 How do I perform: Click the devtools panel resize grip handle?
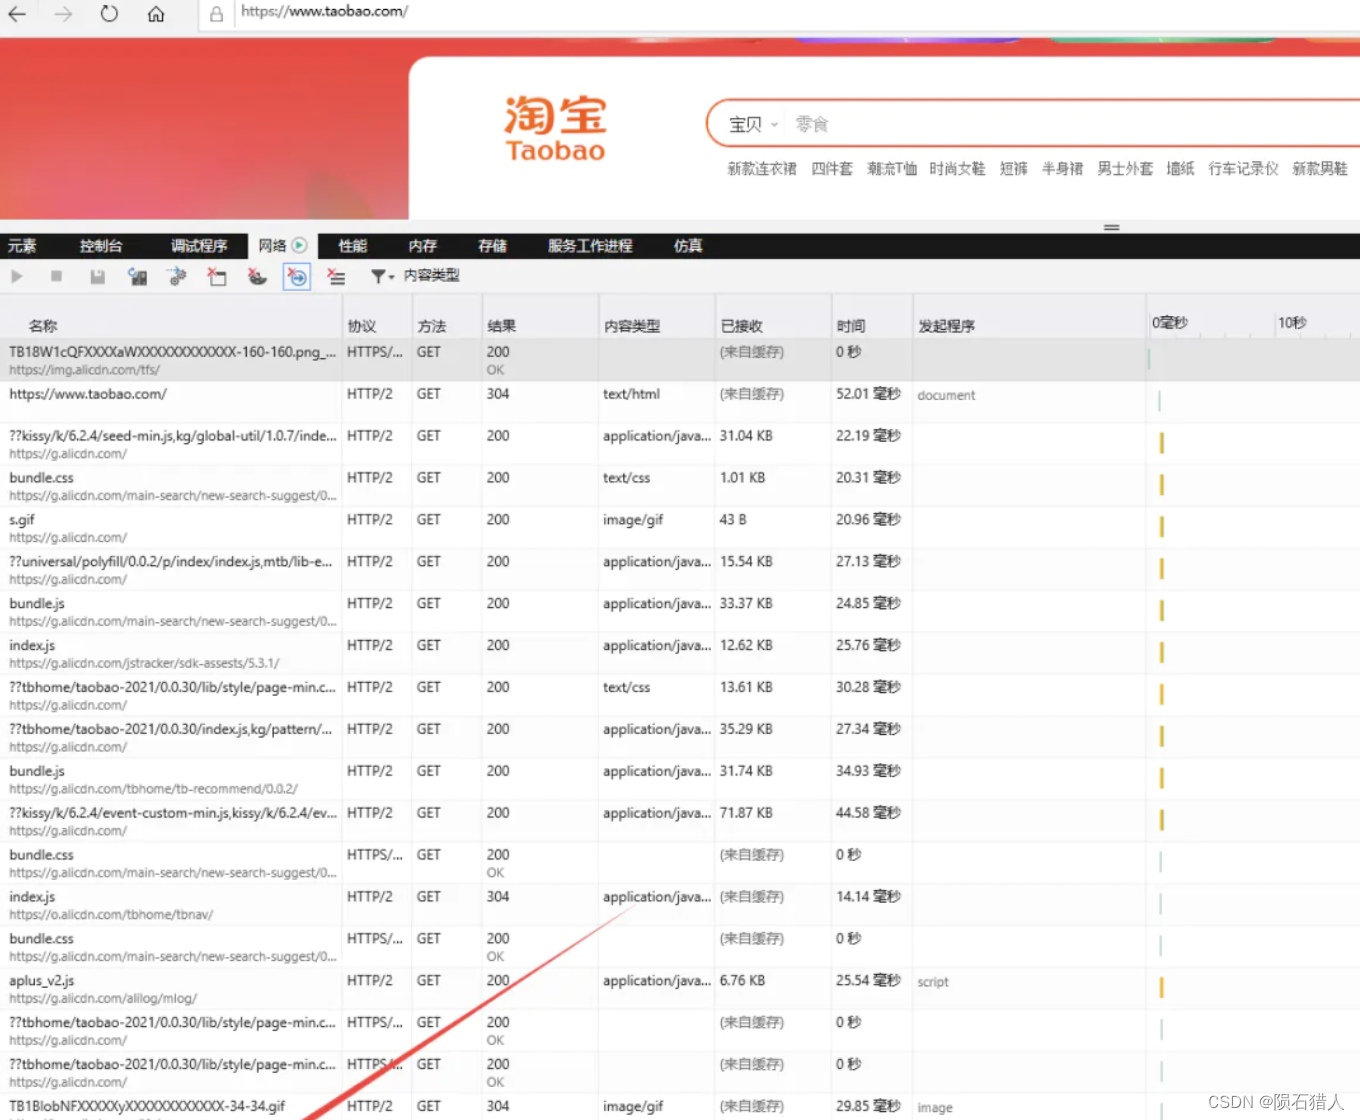1111,228
